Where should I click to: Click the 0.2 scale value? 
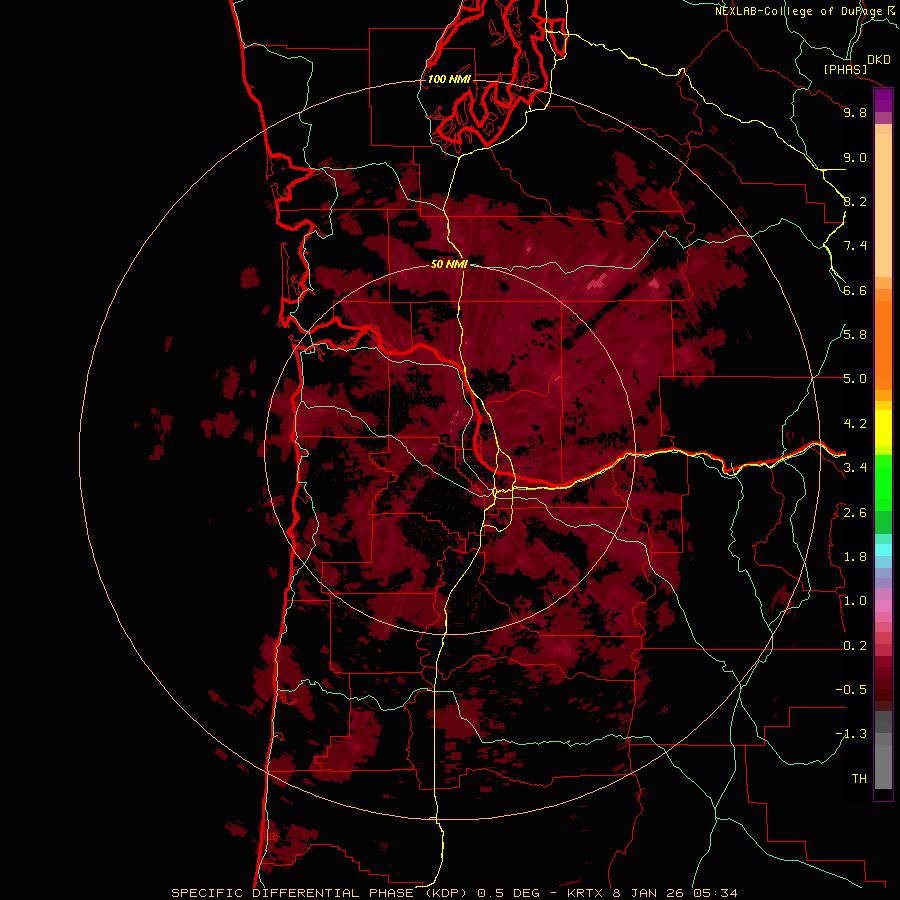pos(855,646)
